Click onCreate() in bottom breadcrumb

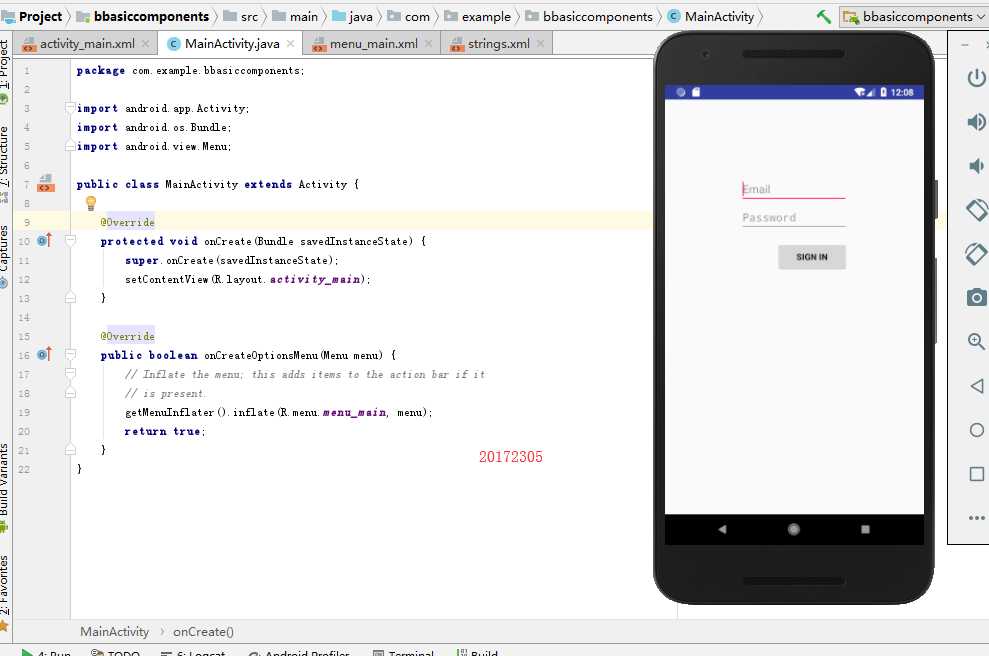point(203,631)
